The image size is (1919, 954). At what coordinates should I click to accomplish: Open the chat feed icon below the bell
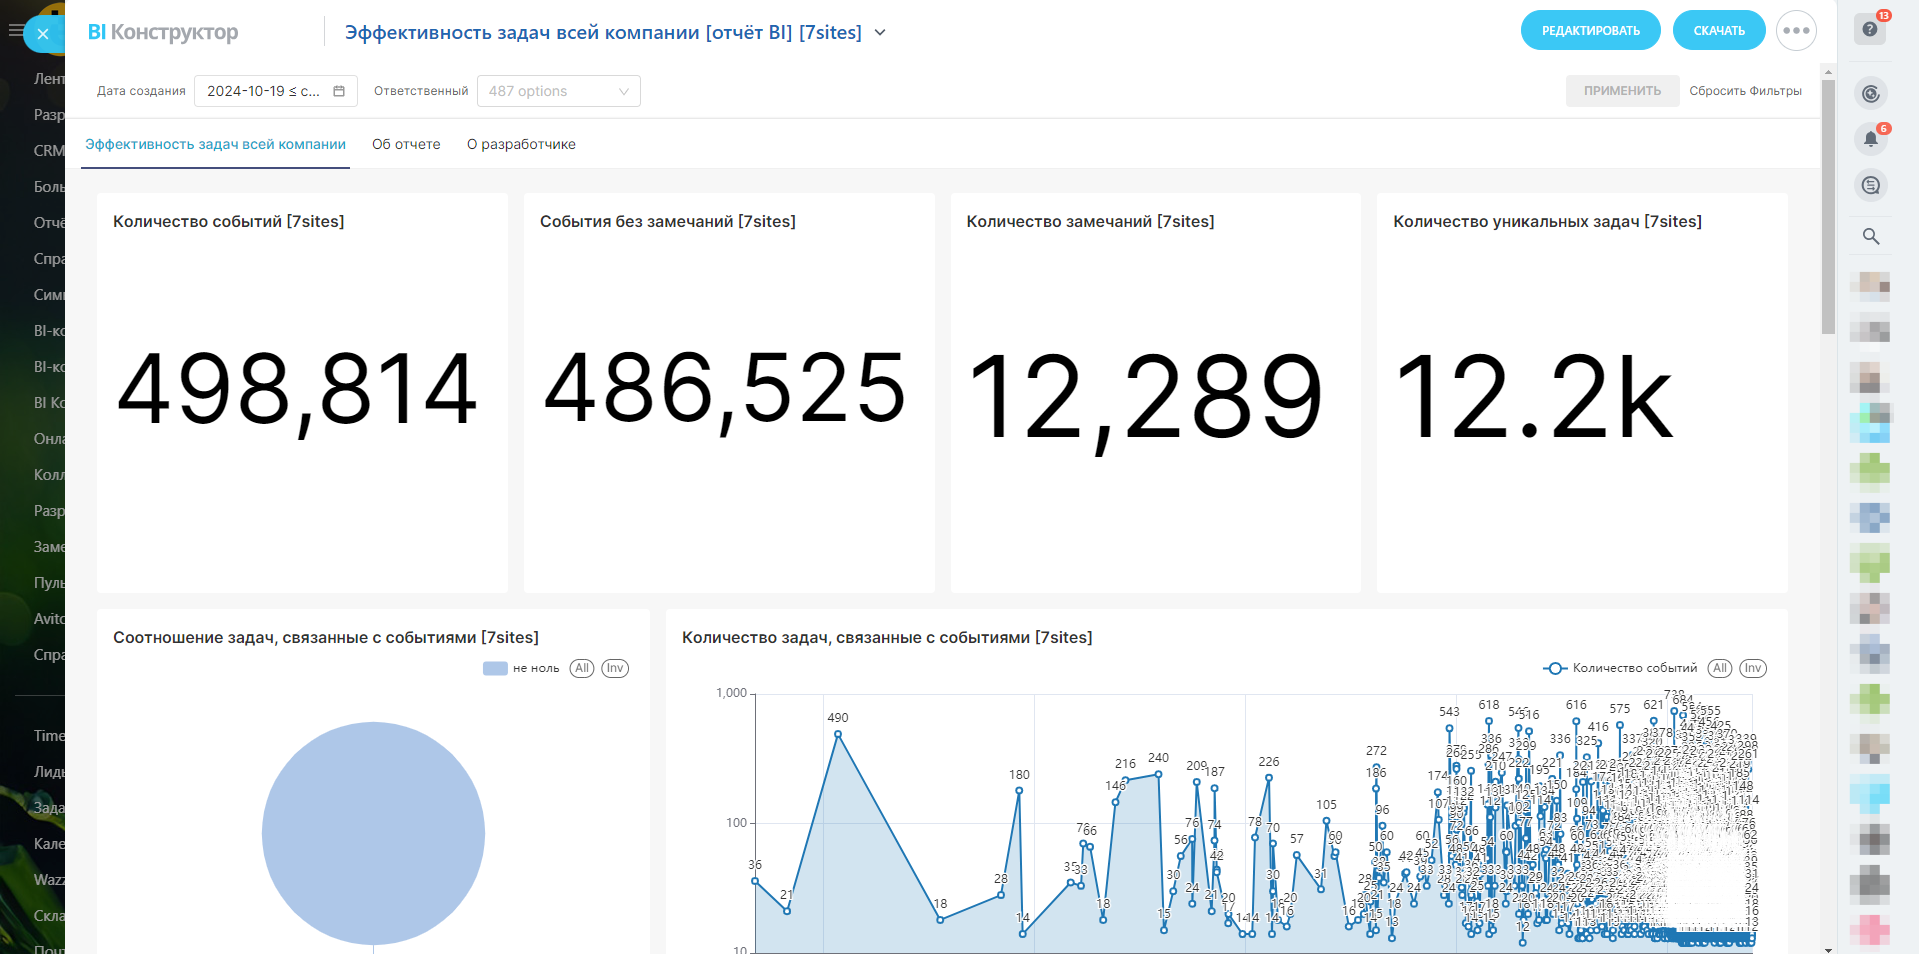point(1870,186)
